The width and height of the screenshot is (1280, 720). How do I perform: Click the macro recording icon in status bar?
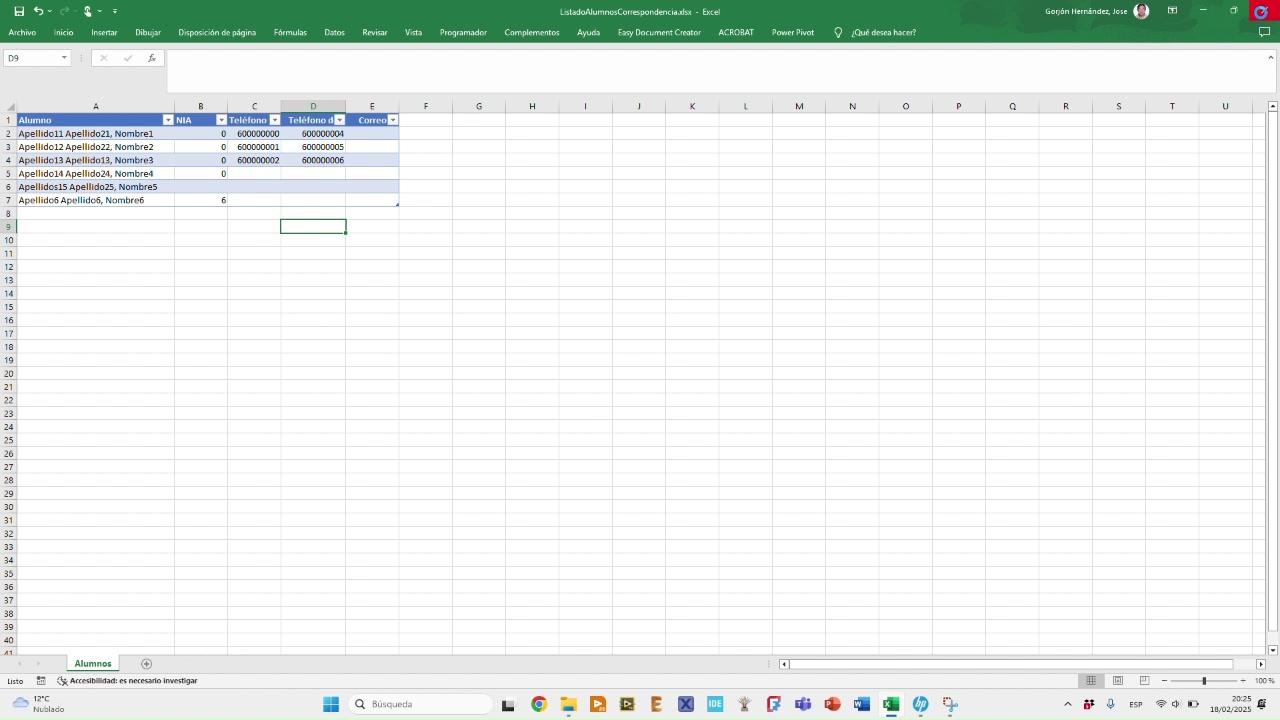[41, 681]
